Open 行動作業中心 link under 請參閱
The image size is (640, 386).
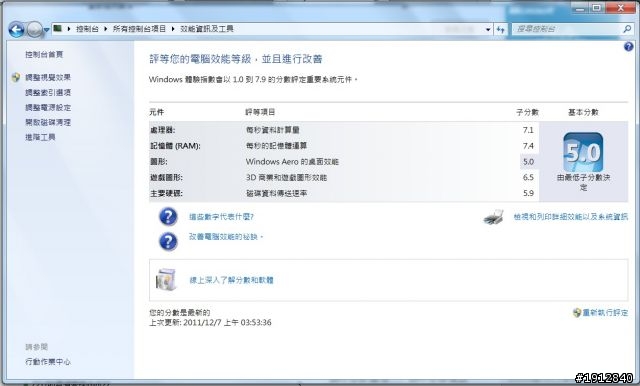click(48, 362)
